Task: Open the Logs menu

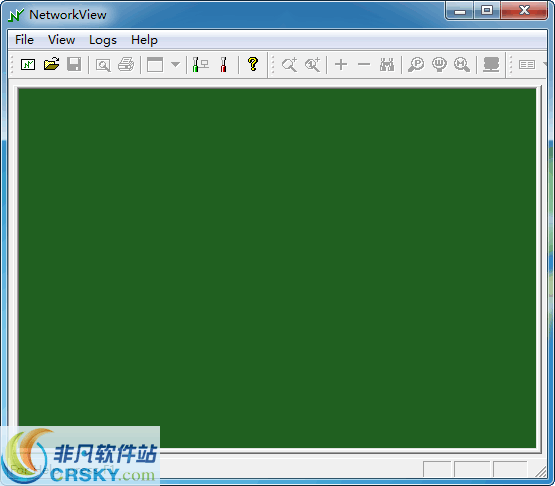Action: [x=103, y=40]
